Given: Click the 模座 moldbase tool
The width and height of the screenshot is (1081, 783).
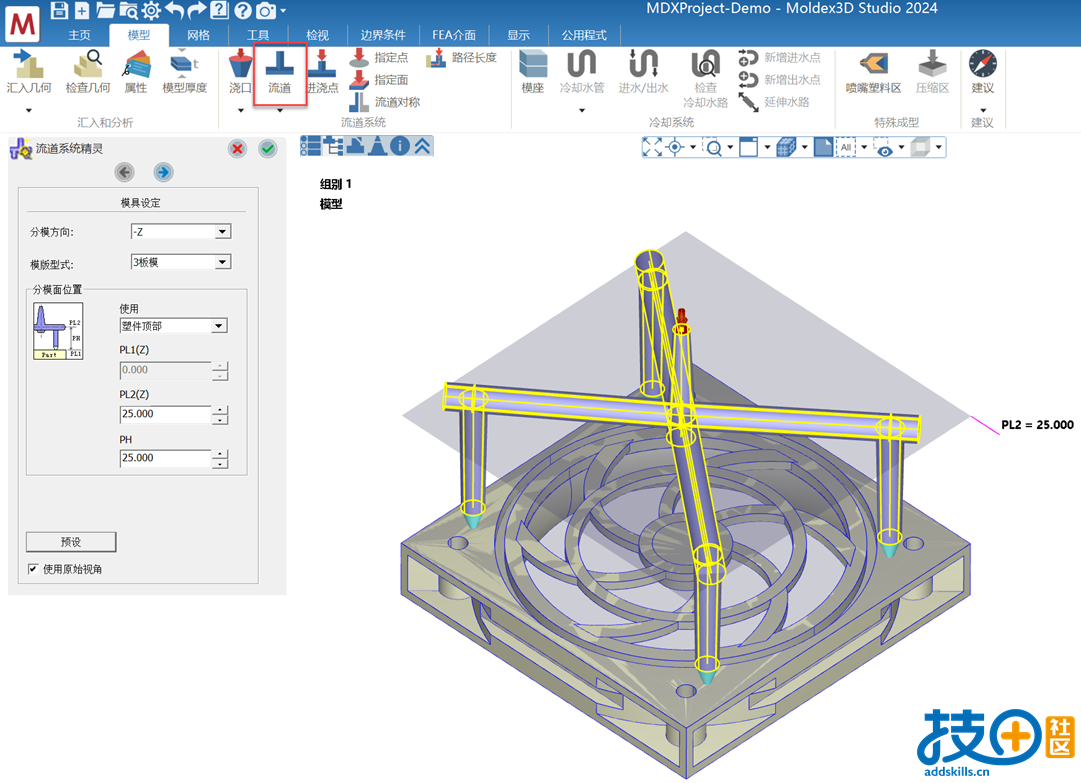Looking at the screenshot, I should [533, 71].
